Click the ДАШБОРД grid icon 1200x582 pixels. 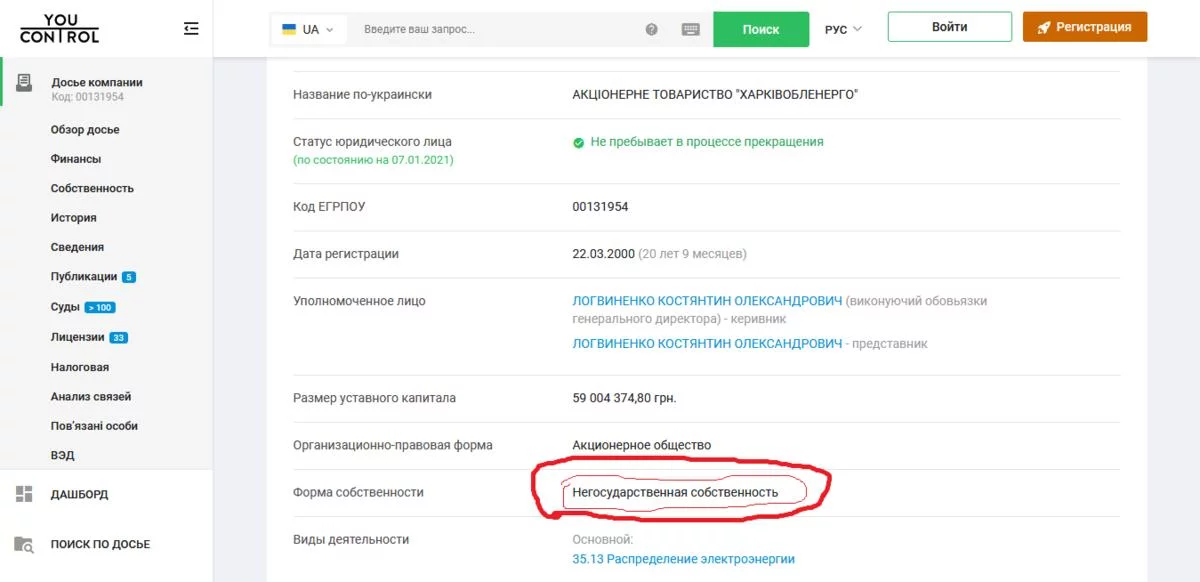(24, 494)
